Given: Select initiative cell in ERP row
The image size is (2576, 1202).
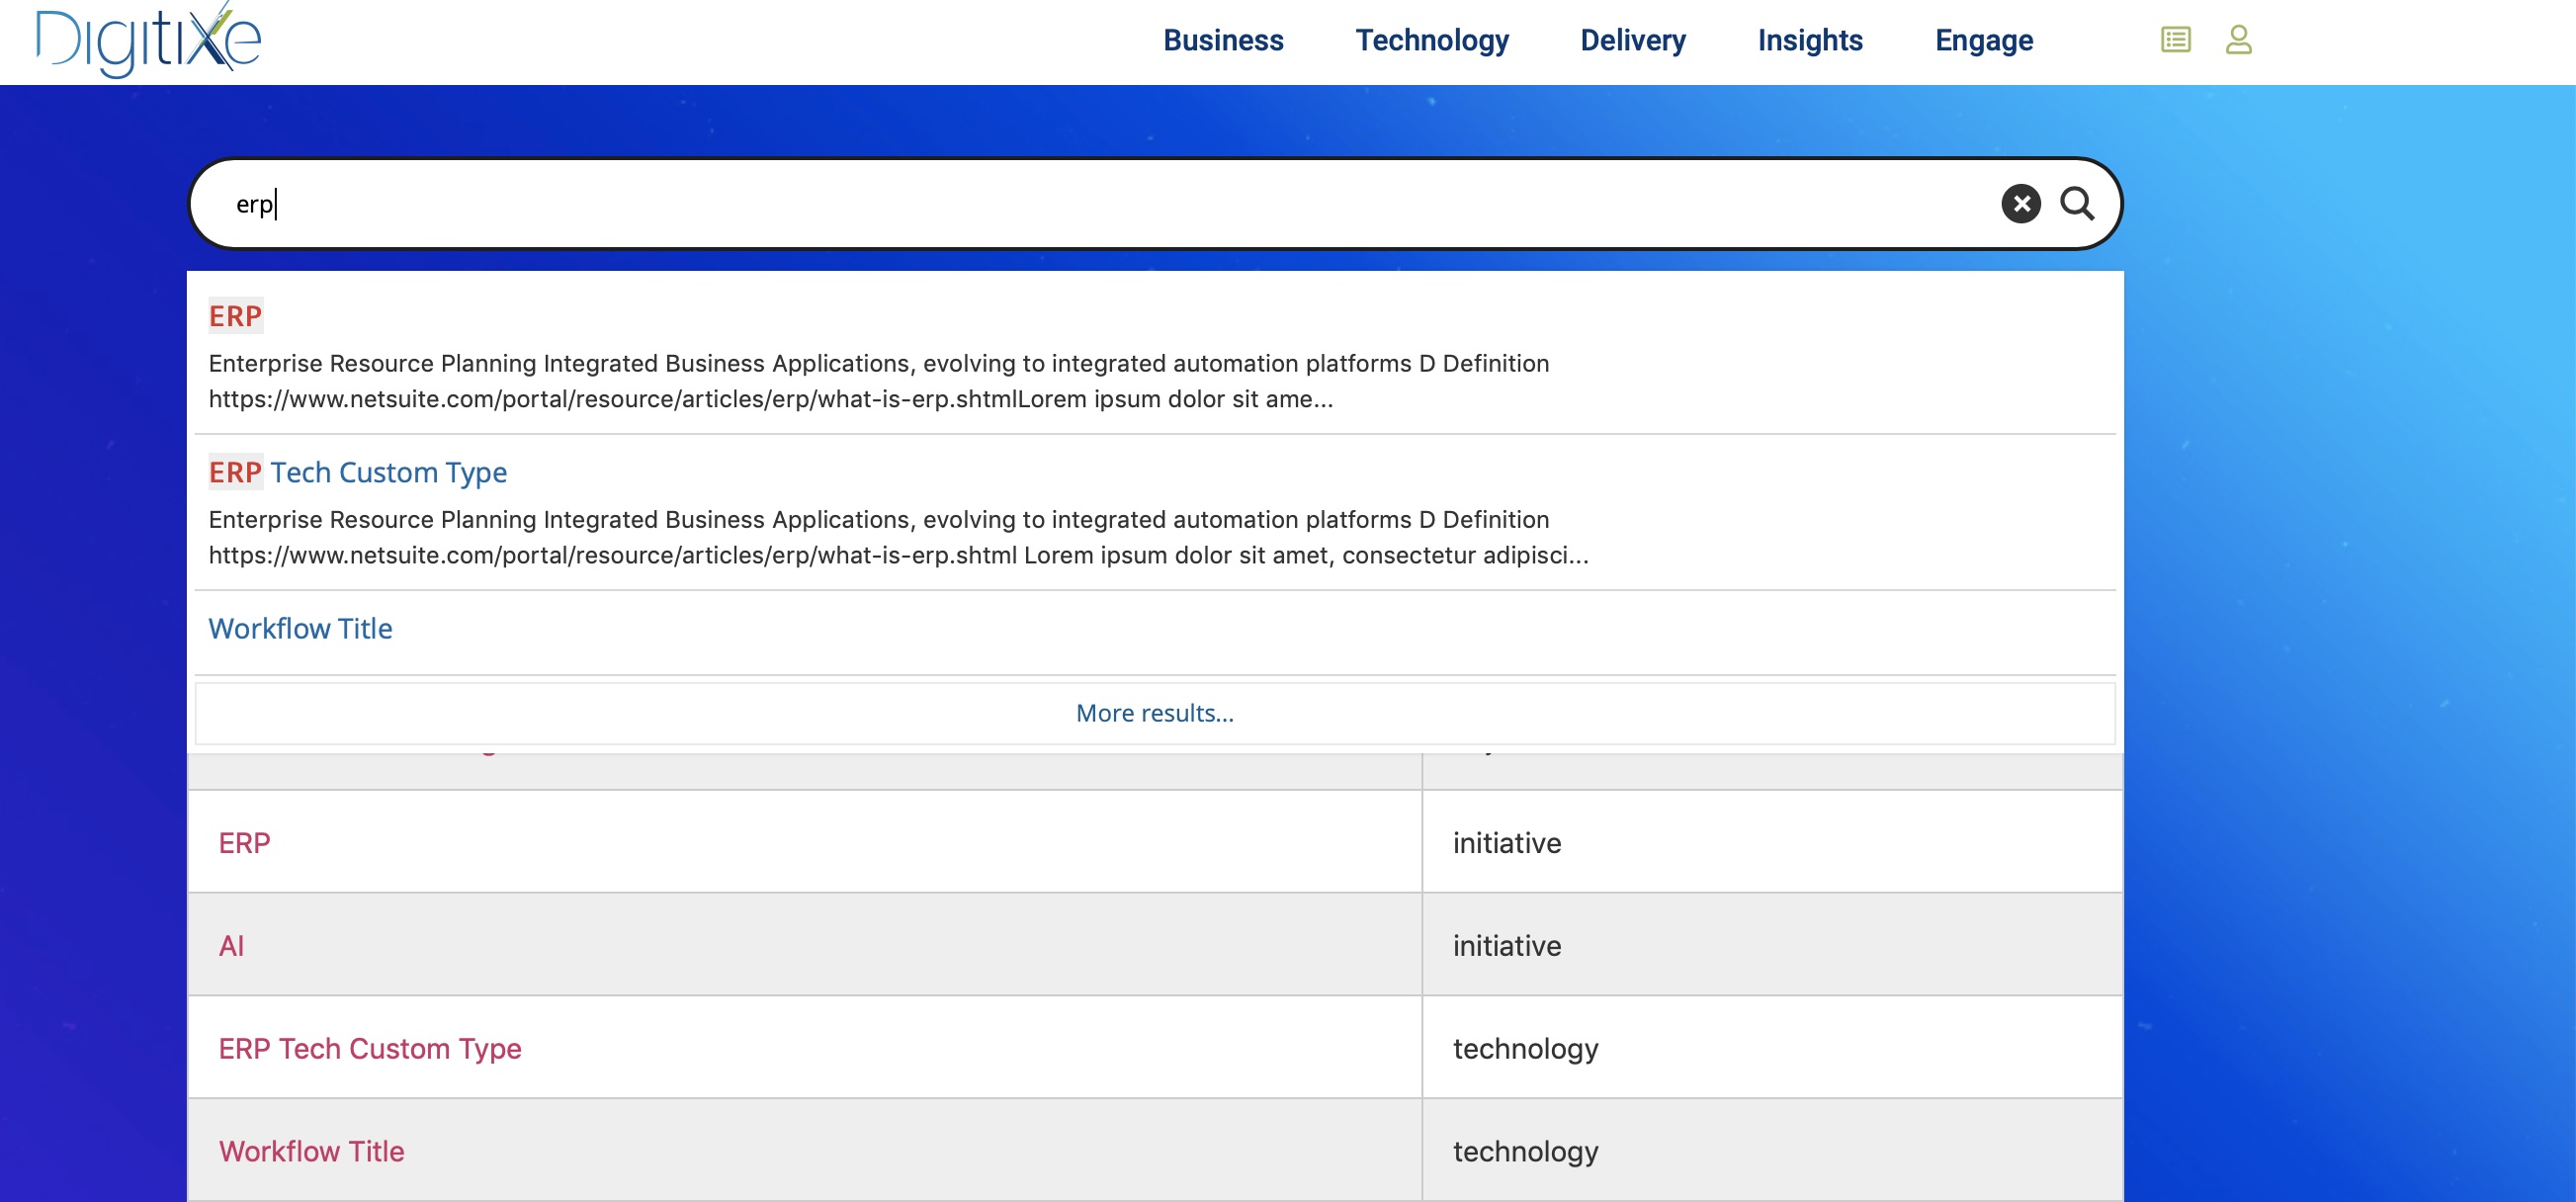Looking at the screenshot, I should [x=1772, y=842].
